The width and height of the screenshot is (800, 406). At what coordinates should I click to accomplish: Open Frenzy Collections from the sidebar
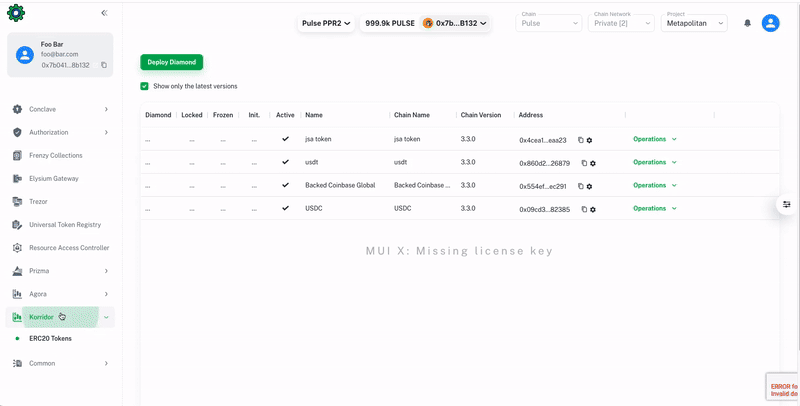pyautogui.click(x=56, y=156)
